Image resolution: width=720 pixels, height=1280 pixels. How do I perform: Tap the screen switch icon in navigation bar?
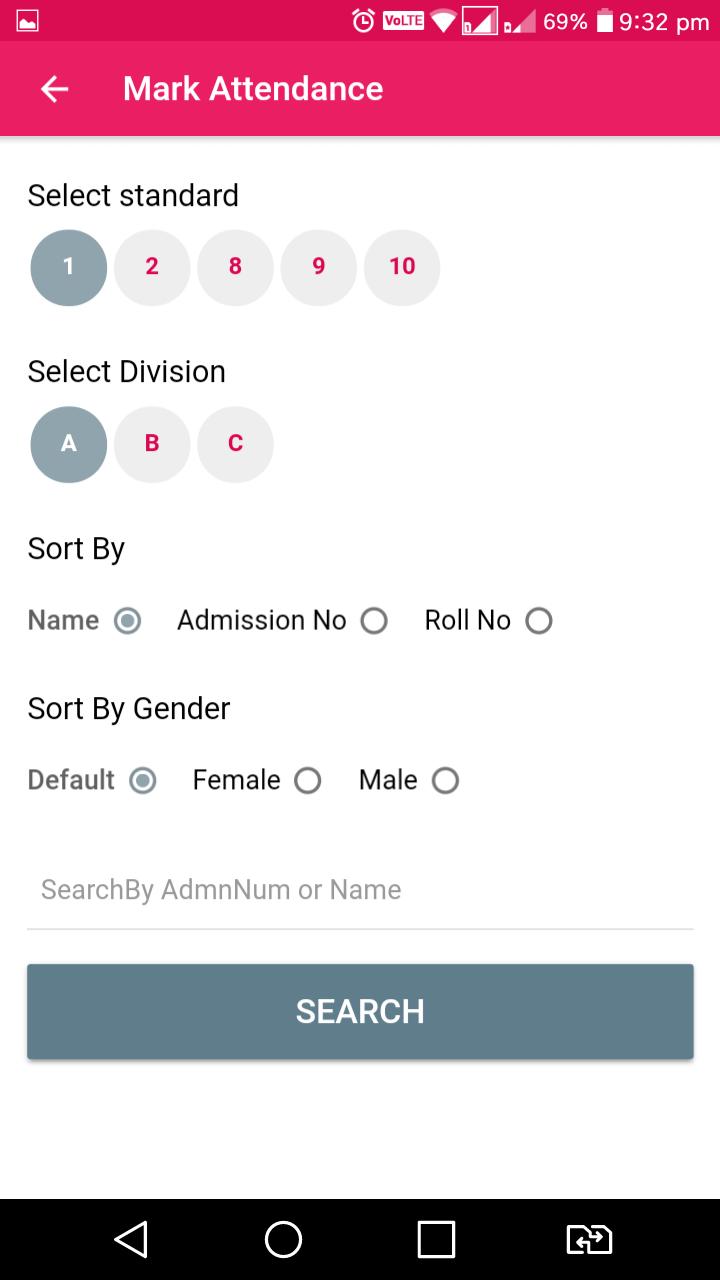(589, 1239)
